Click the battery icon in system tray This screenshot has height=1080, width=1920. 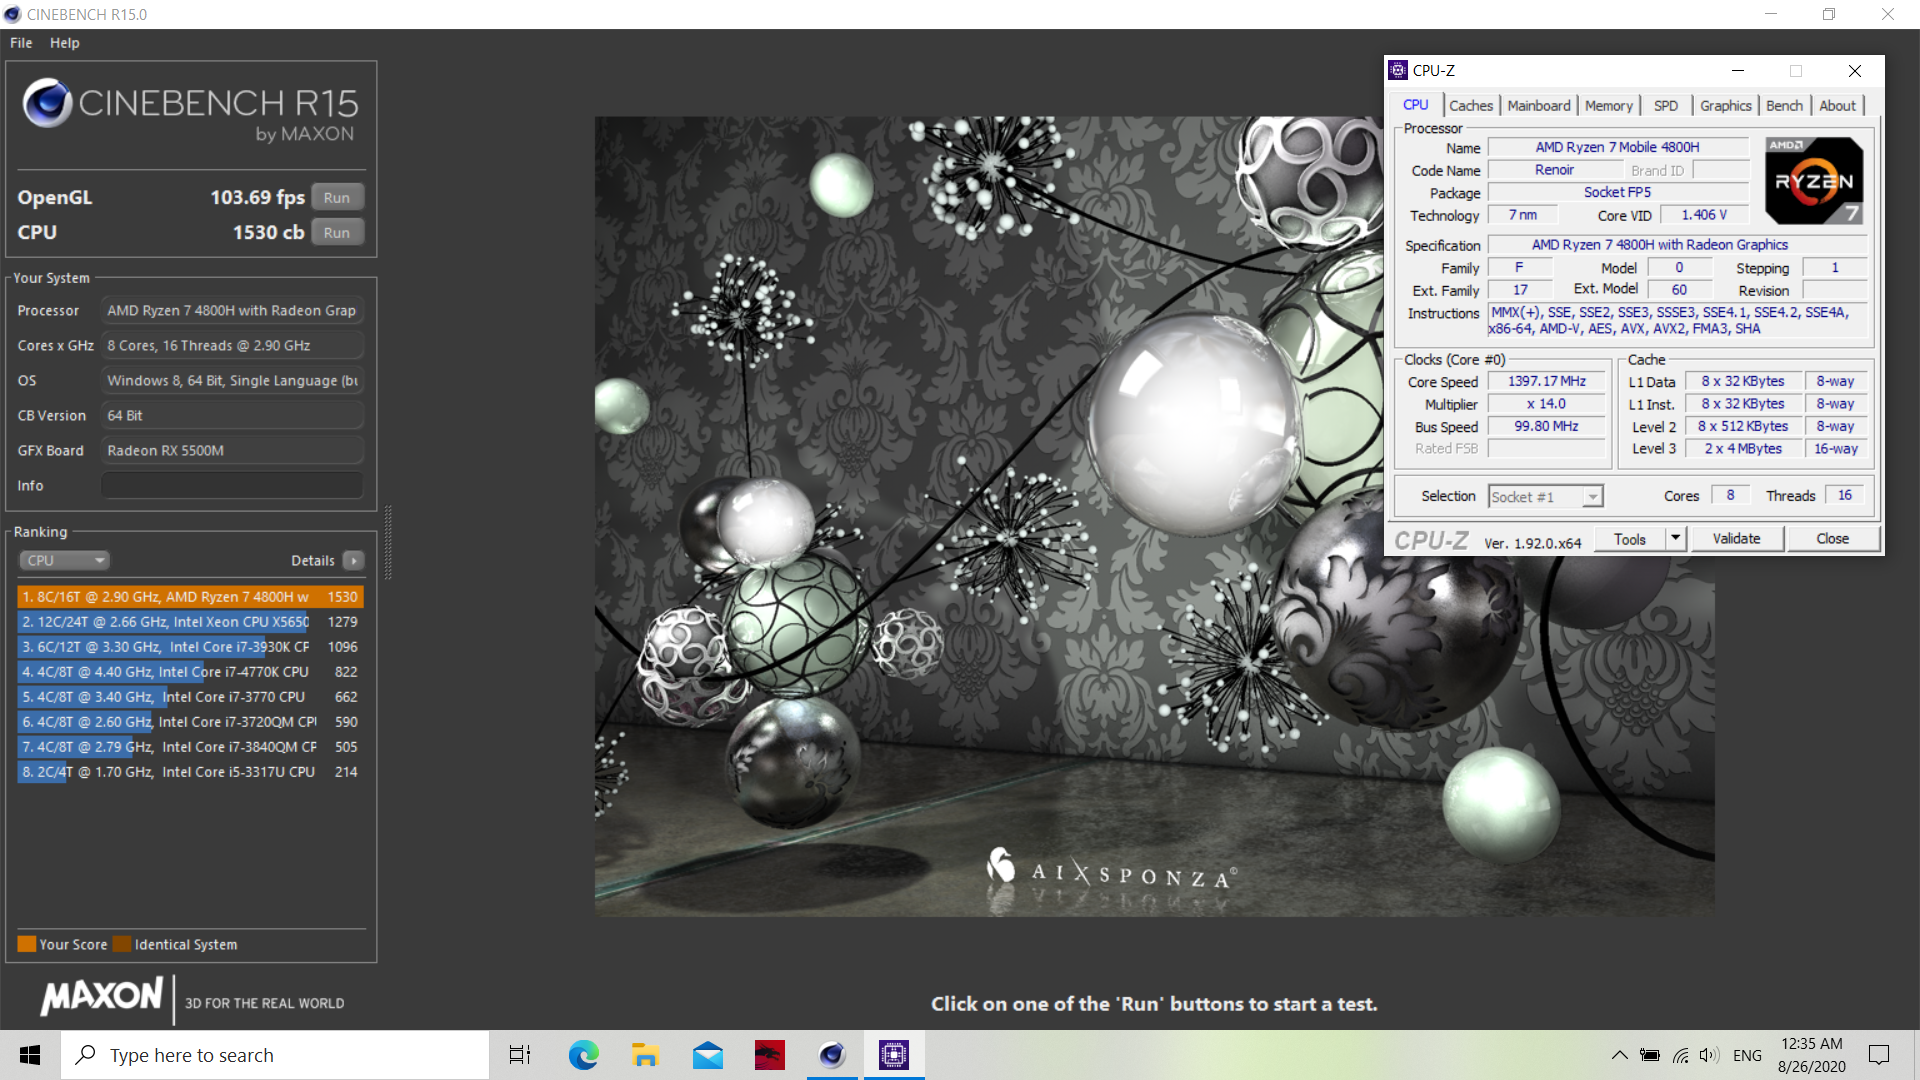[x=1650, y=1055]
